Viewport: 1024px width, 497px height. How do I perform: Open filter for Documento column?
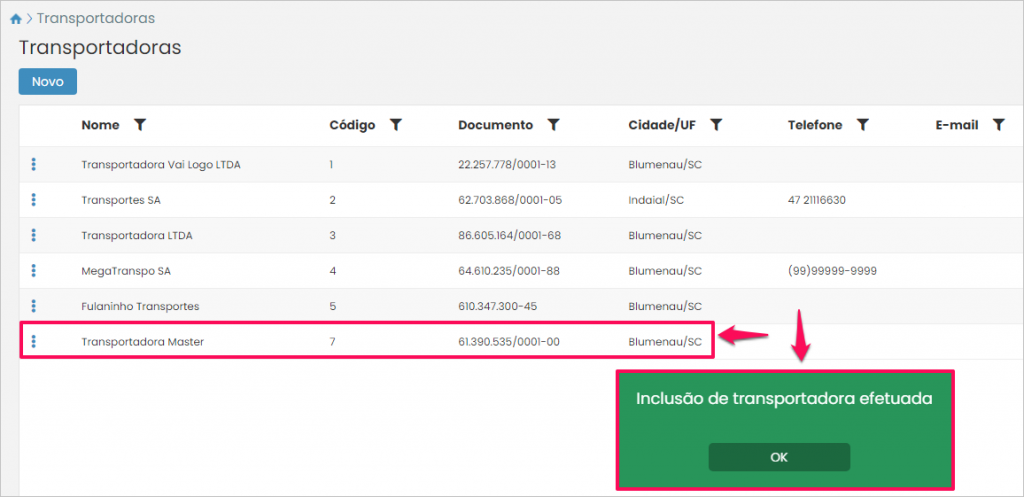pos(553,125)
